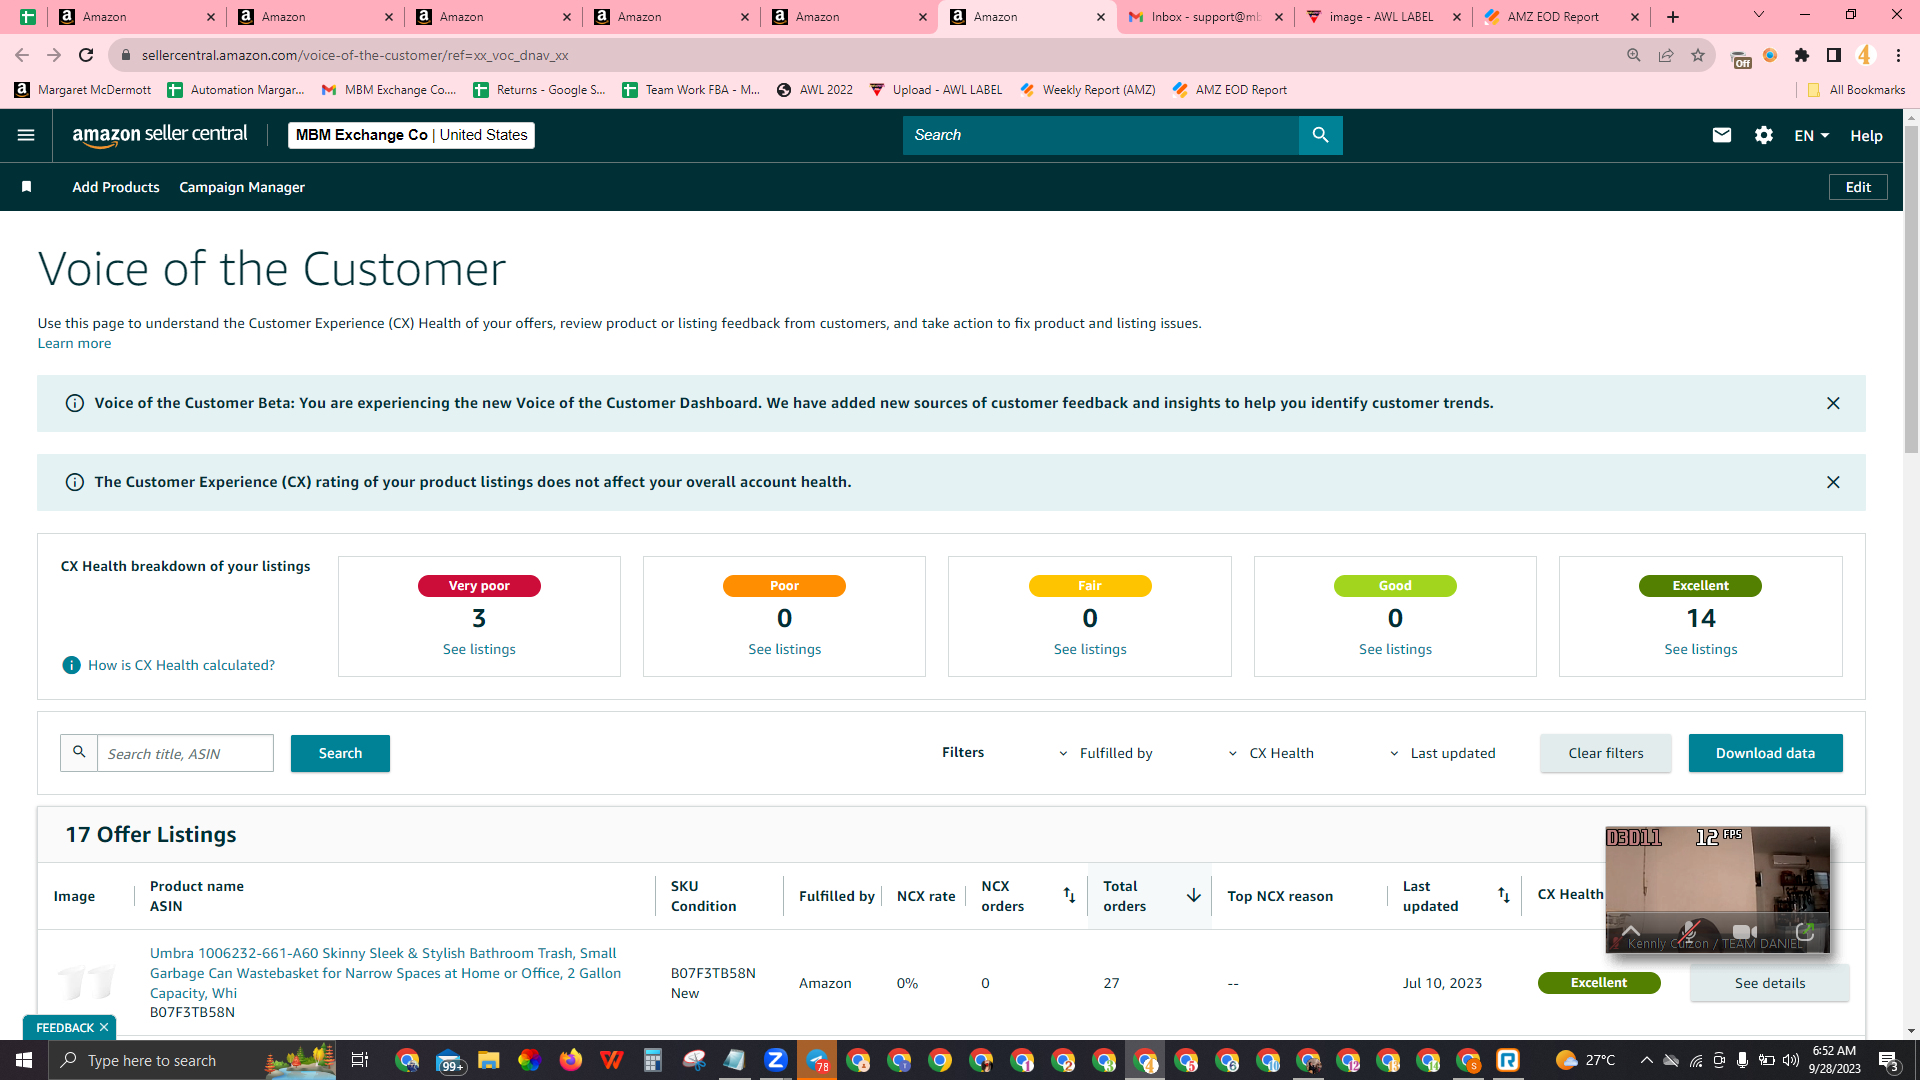This screenshot has width=1920, height=1080.
Task: Open the Weekly Report (AMZ) bookmark
Action: pyautogui.click(x=1087, y=90)
